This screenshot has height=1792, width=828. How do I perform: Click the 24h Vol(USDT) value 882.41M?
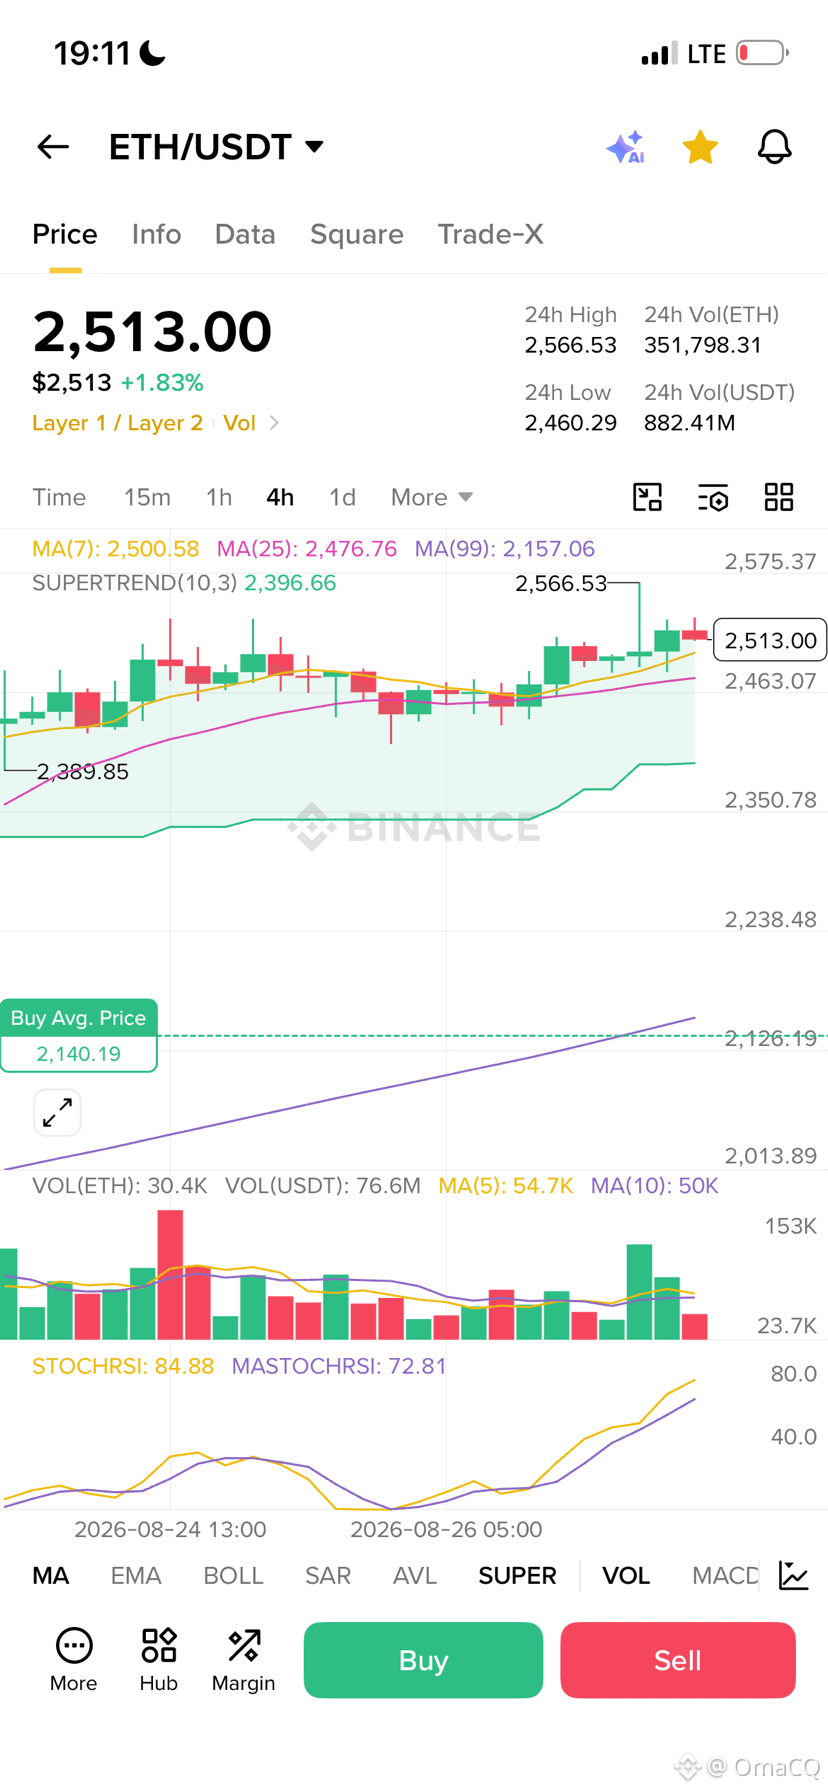point(690,423)
